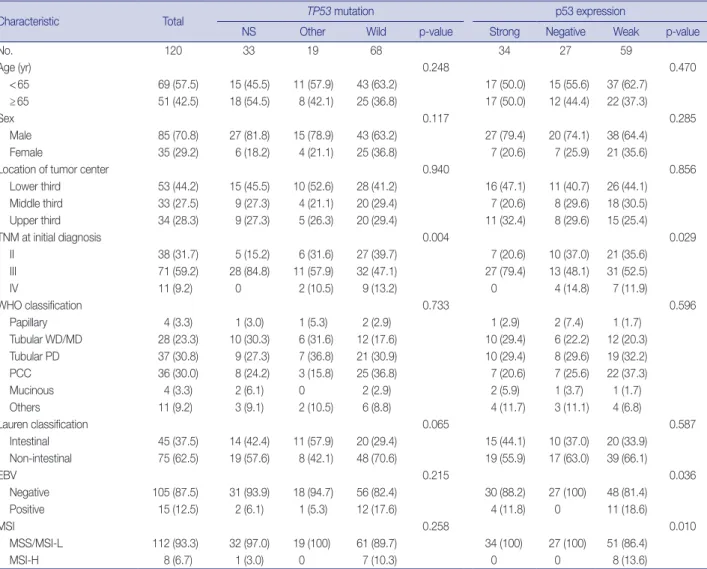The width and height of the screenshot is (707, 569).
Task: Click the p-value '0.248' for Age
Action: [436, 68]
